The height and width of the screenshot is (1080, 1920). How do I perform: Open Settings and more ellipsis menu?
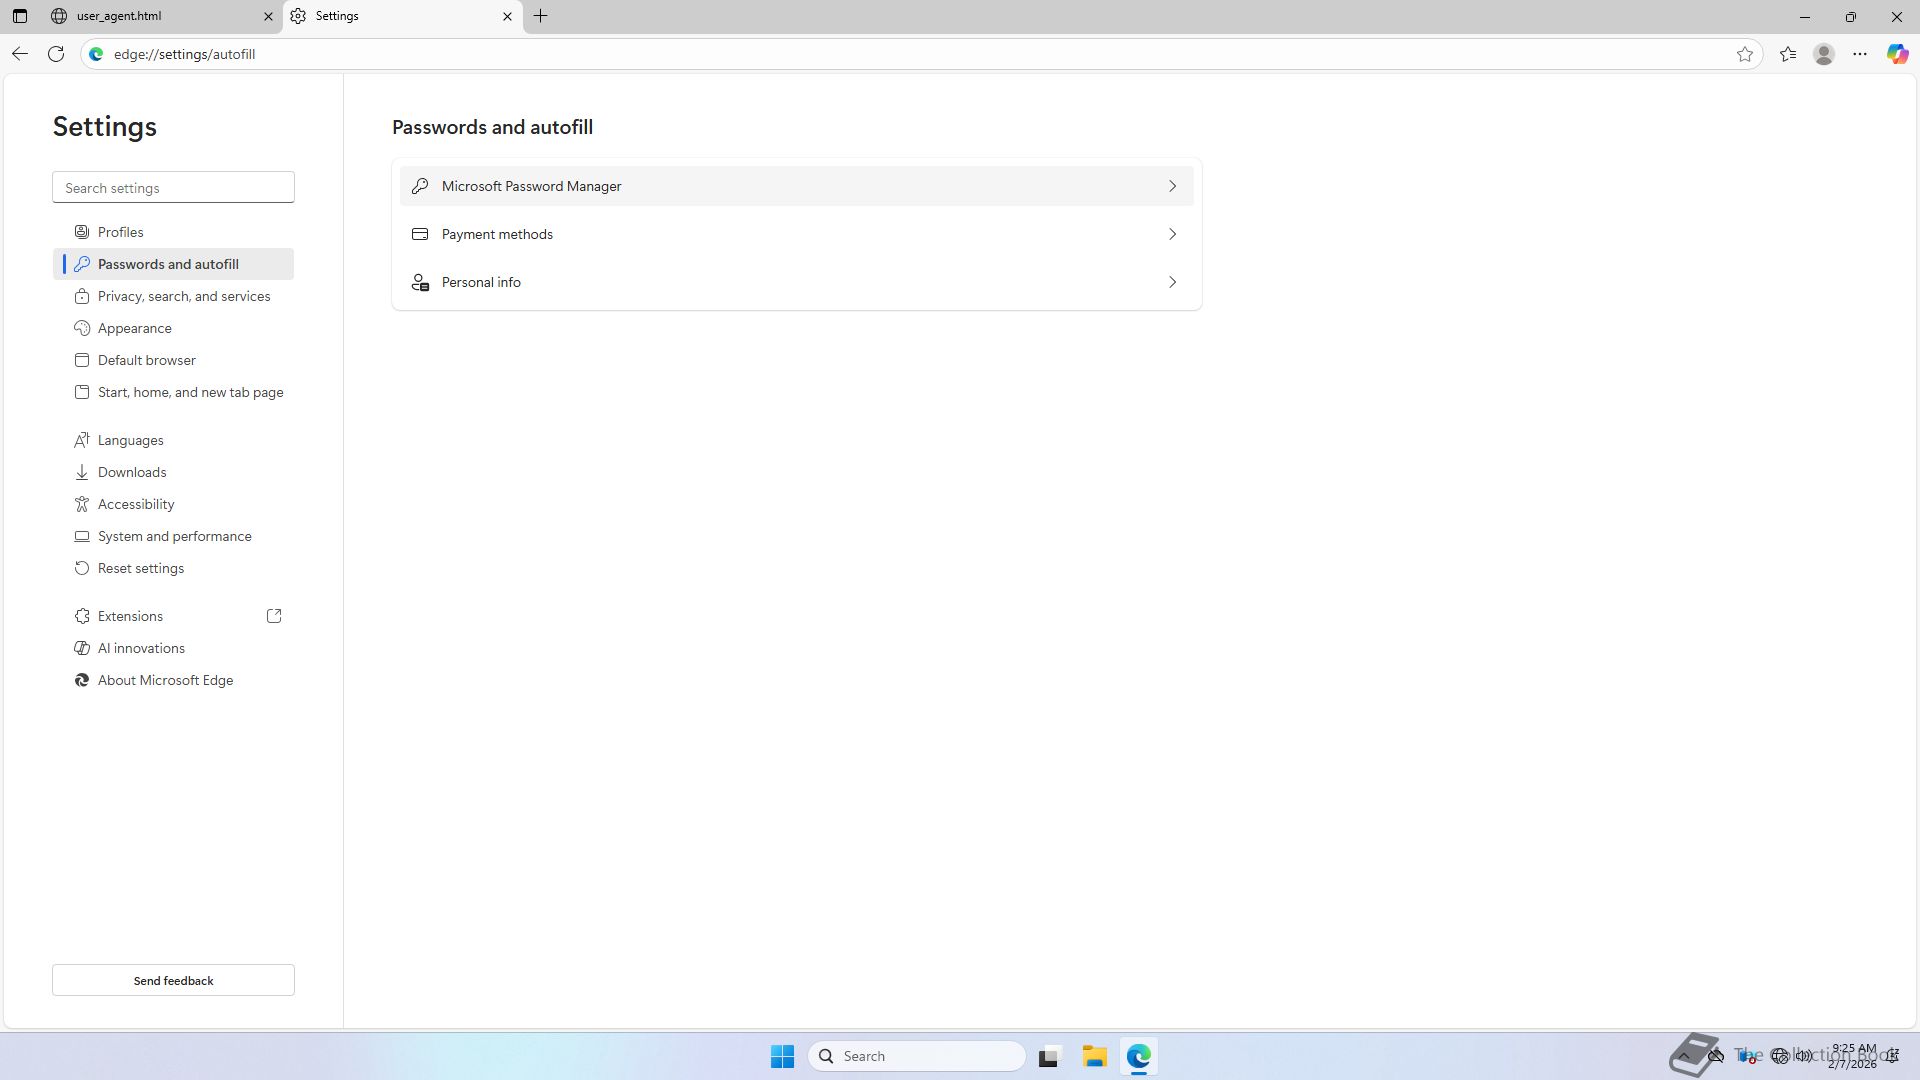coord(1860,54)
